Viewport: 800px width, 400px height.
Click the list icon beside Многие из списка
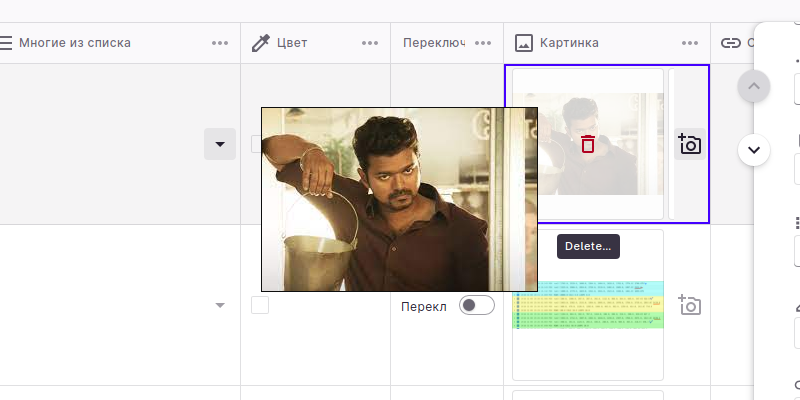pyautogui.click(x=5, y=43)
